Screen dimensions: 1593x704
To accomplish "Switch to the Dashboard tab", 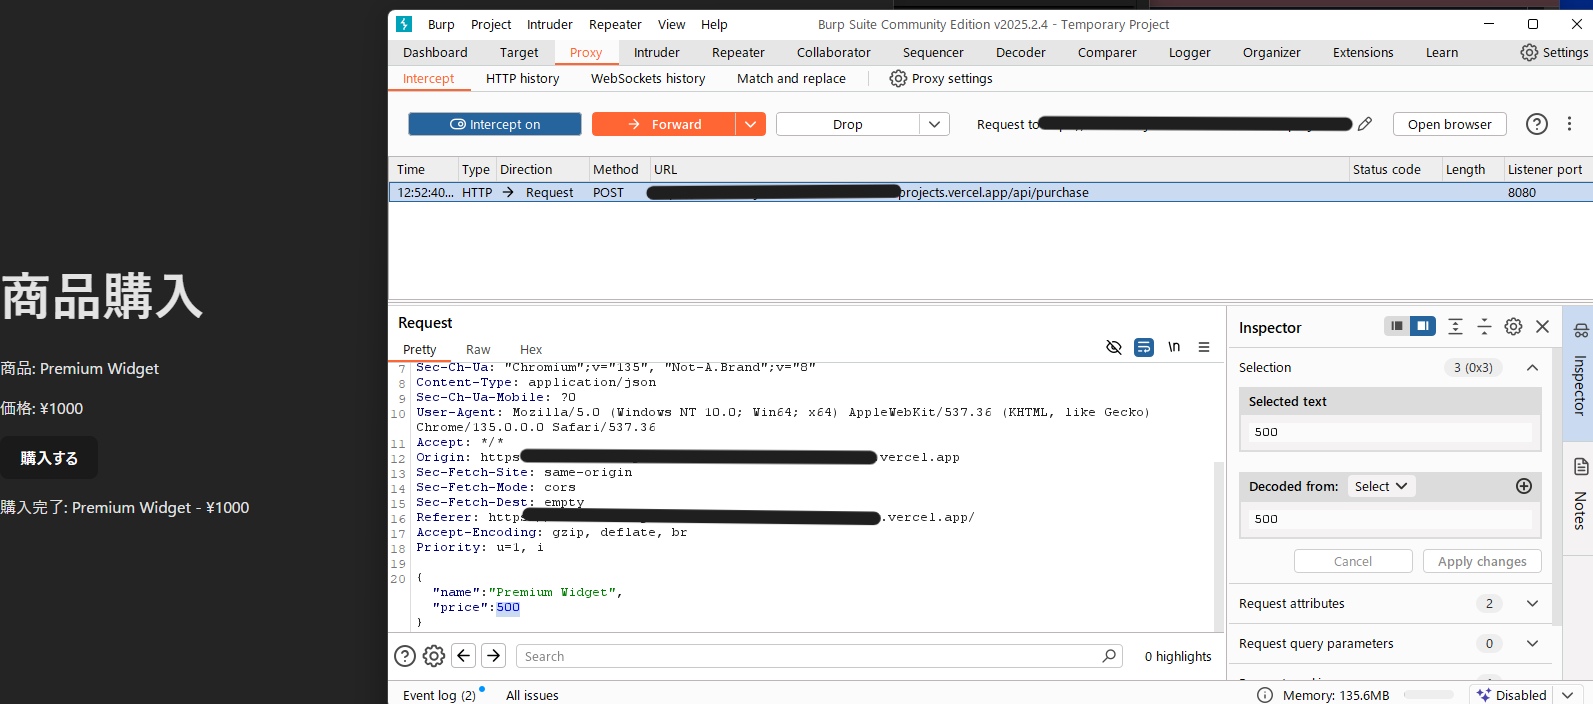I will point(435,52).
